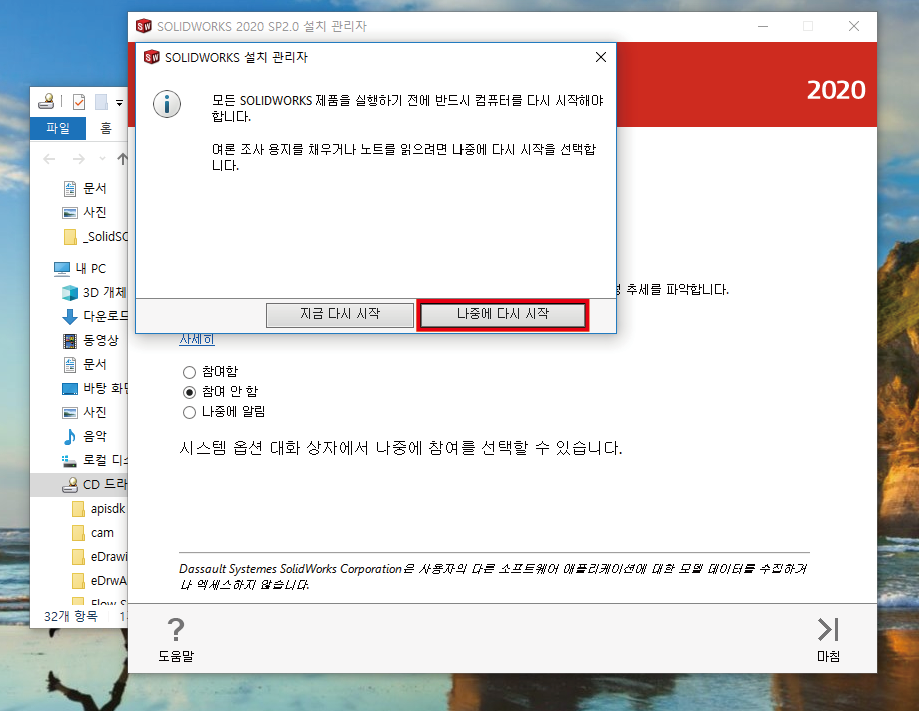
Task: Select 문서 under quick access in Explorer
Action: click(x=85, y=189)
